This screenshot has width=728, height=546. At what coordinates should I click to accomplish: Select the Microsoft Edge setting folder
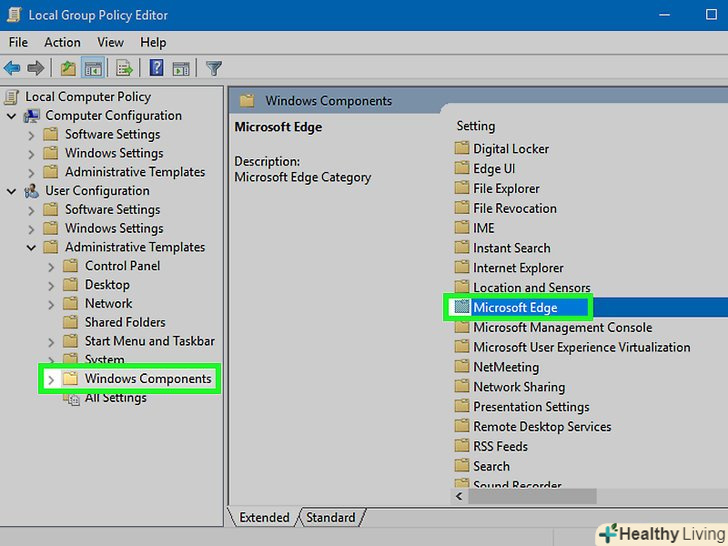pyautogui.click(x=515, y=307)
